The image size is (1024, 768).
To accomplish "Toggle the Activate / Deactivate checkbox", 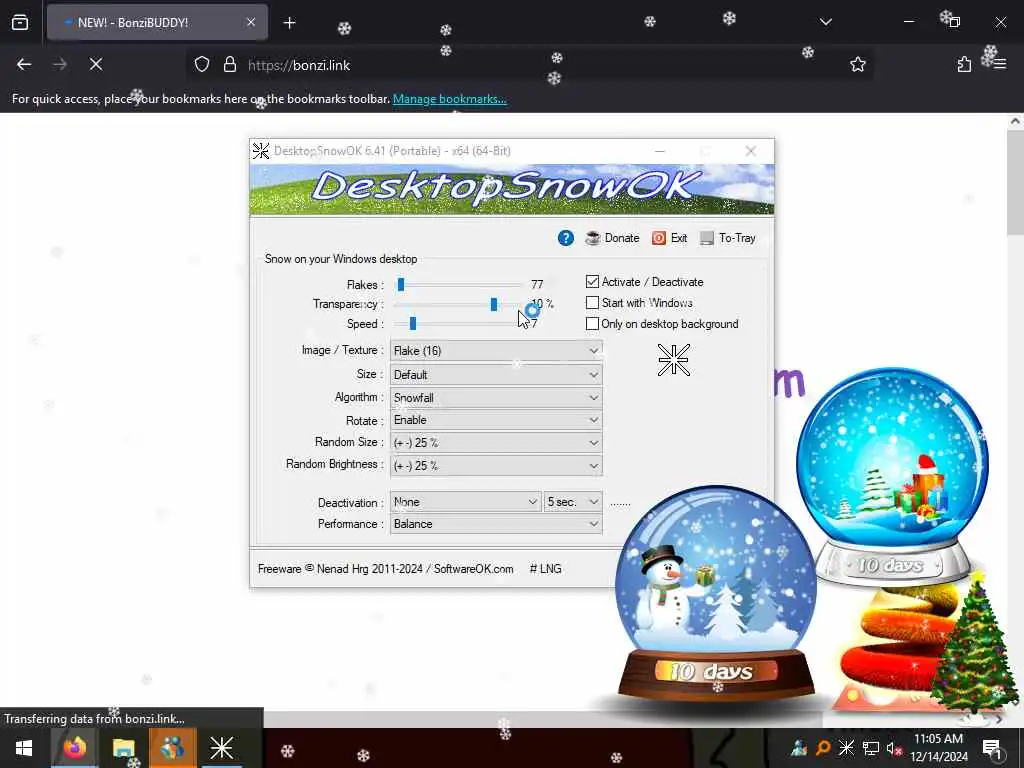I will (592, 281).
